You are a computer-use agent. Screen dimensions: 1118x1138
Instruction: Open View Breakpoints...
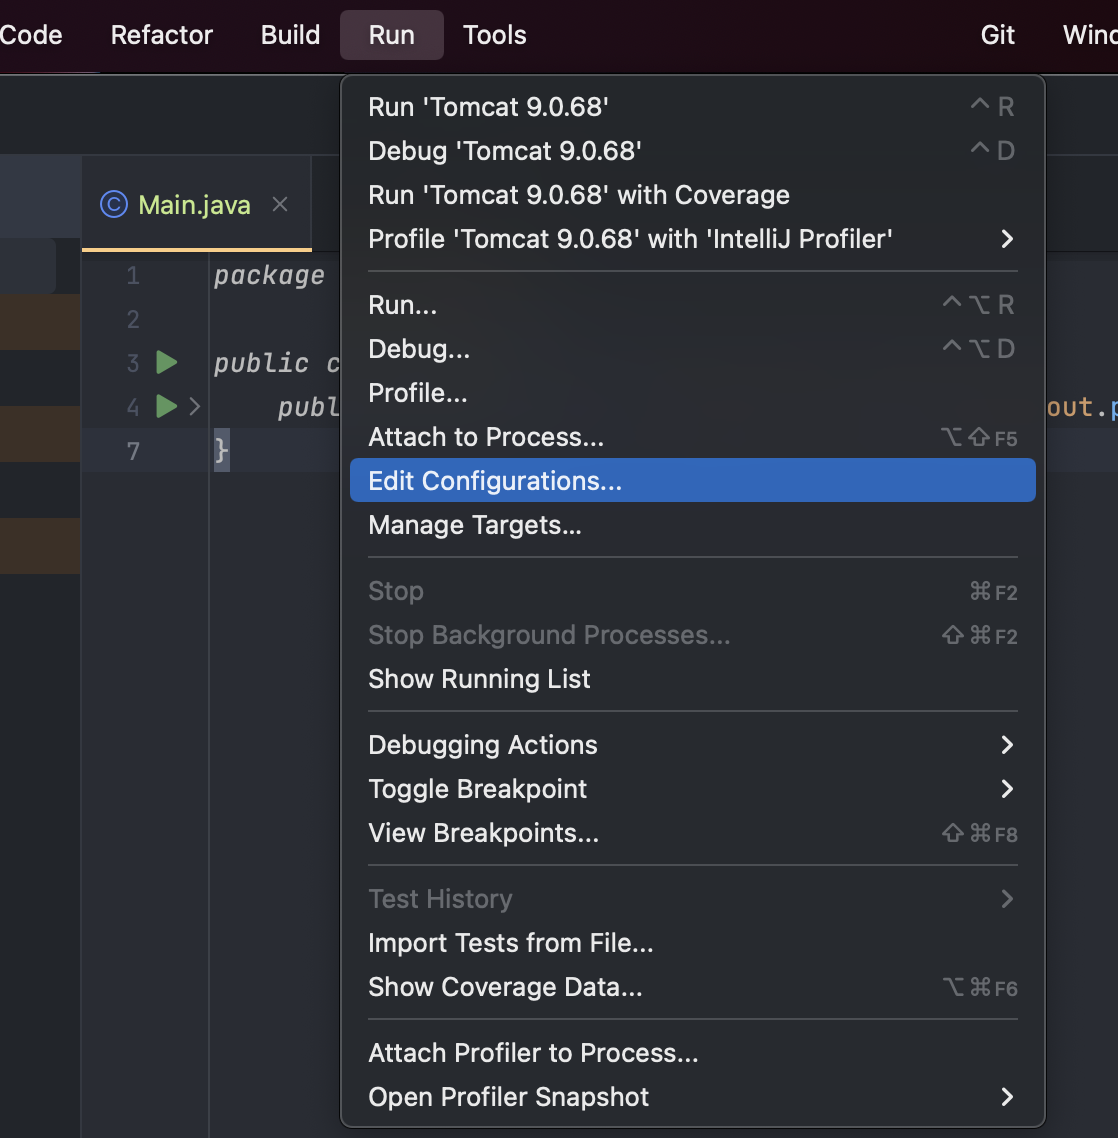click(x=693, y=832)
